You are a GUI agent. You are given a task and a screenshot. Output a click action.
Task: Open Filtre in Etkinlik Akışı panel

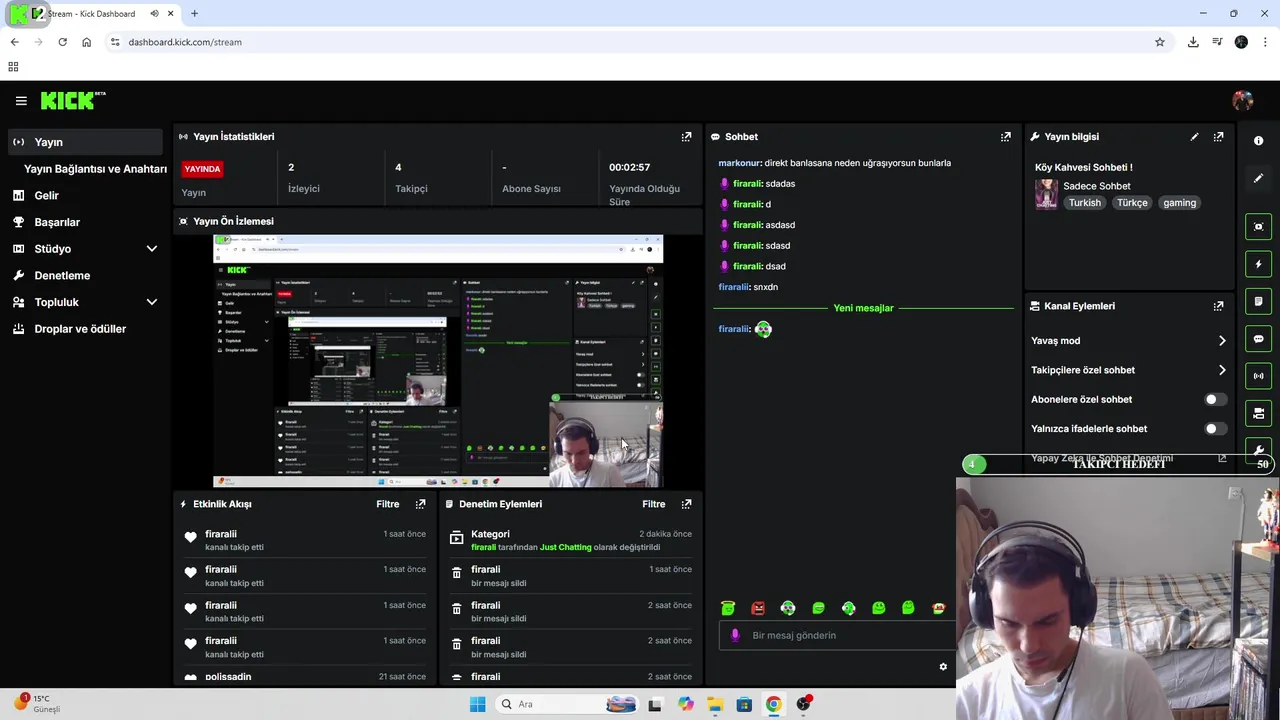388,504
